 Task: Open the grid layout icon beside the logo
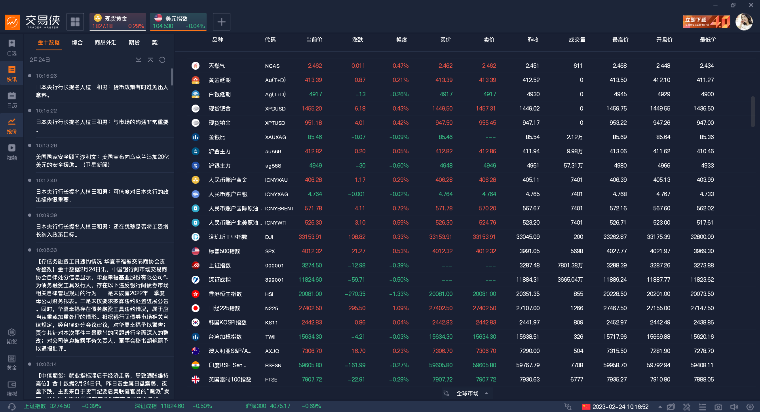[75, 22]
